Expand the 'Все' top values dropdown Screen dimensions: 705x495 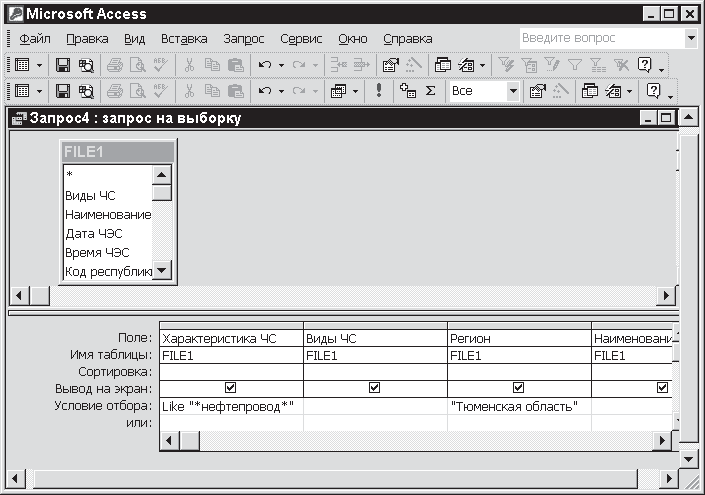513,91
